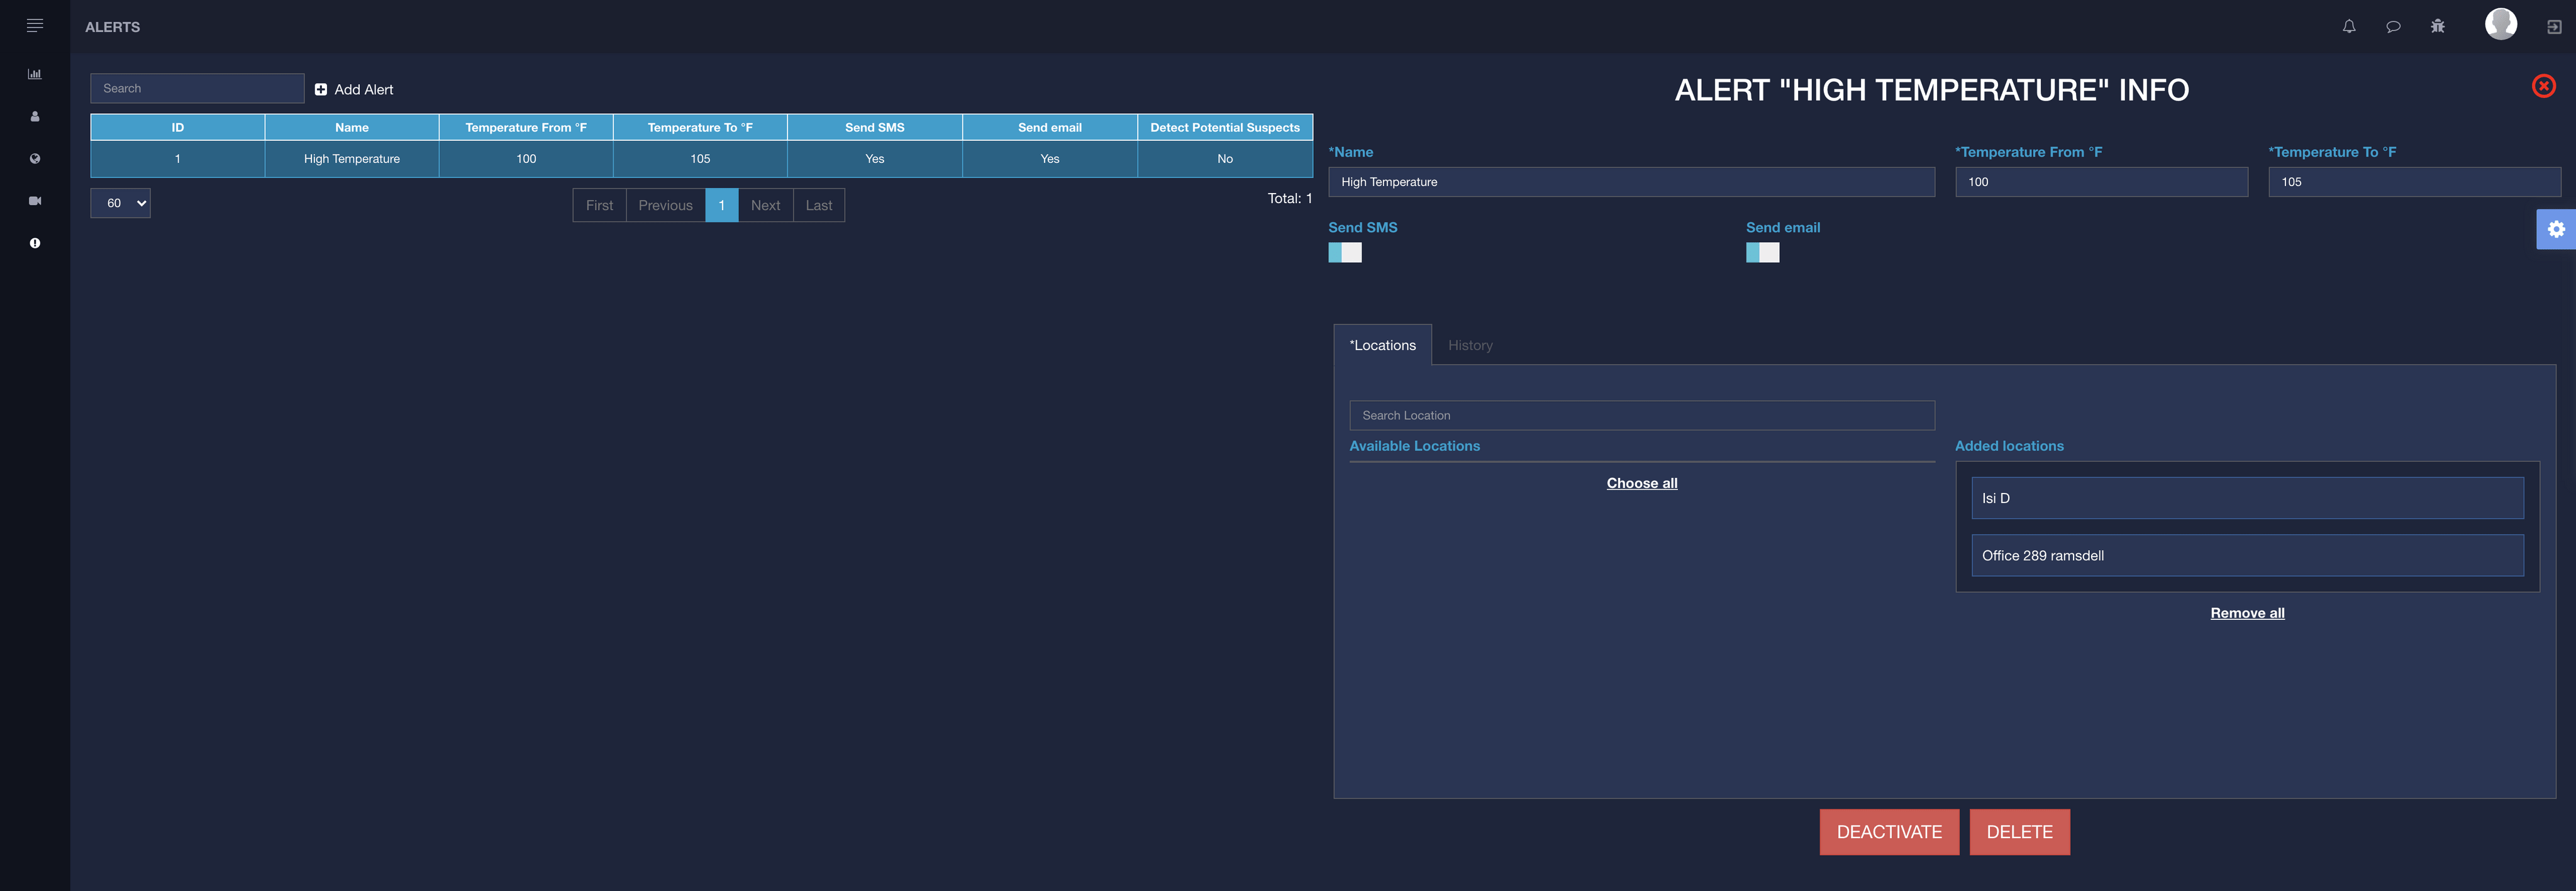Image resolution: width=2576 pixels, height=891 pixels.
Task: Click the globe sidebar icon
Action: 35,159
